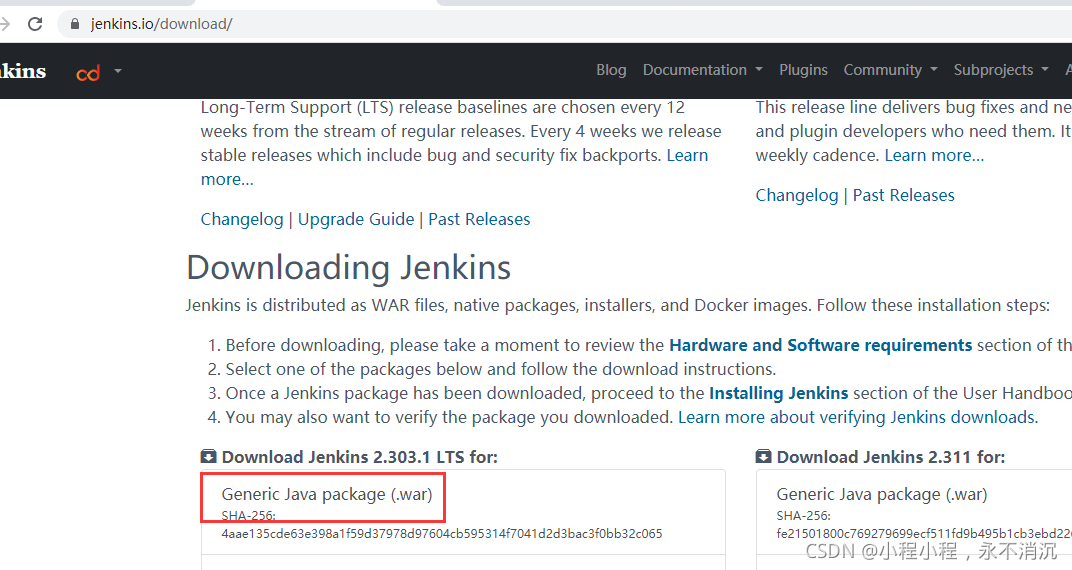Open the LTS Past Releases link
This screenshot has height=570, width=1072.
point(479,219)
